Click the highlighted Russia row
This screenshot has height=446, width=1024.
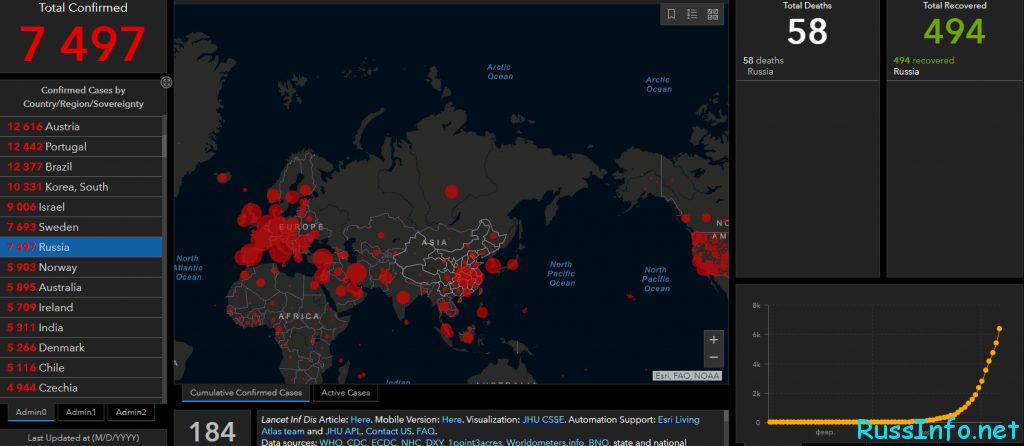point(81,247)
